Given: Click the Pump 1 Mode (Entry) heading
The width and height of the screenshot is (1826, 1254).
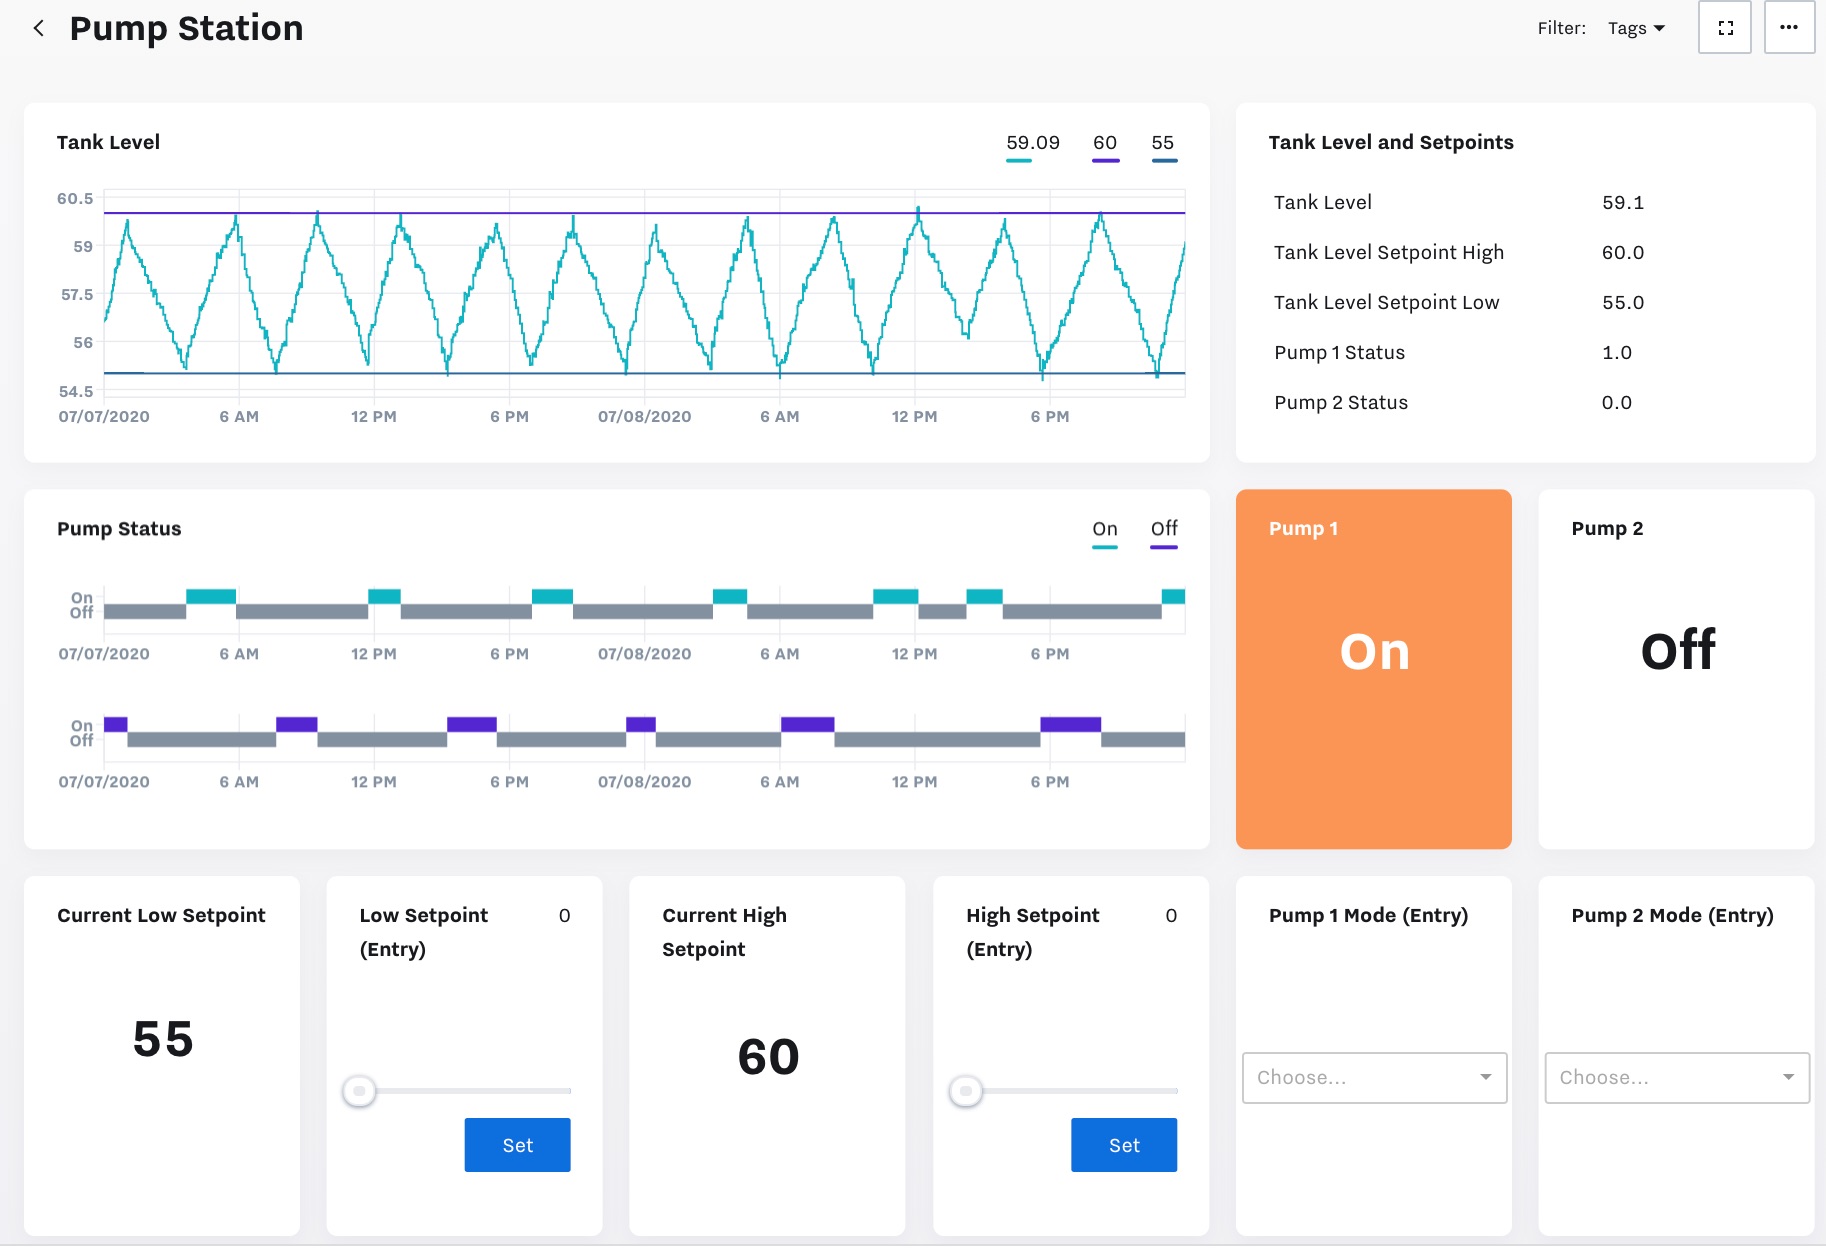Looking at the screenshot, I should click(1368, 916).
